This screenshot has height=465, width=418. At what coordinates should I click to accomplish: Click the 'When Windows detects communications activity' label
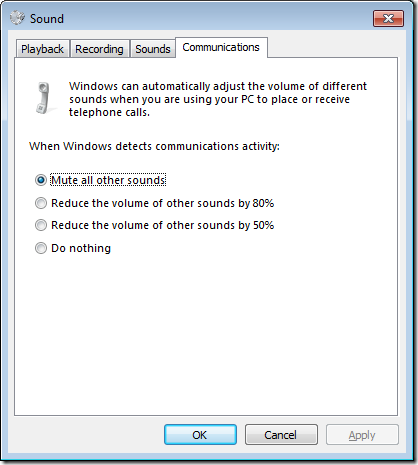click(x=154, y=146)
